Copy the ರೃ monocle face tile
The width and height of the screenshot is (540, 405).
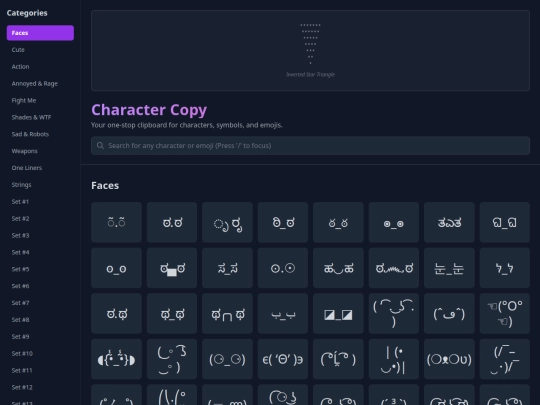click(x=227, y=222)
